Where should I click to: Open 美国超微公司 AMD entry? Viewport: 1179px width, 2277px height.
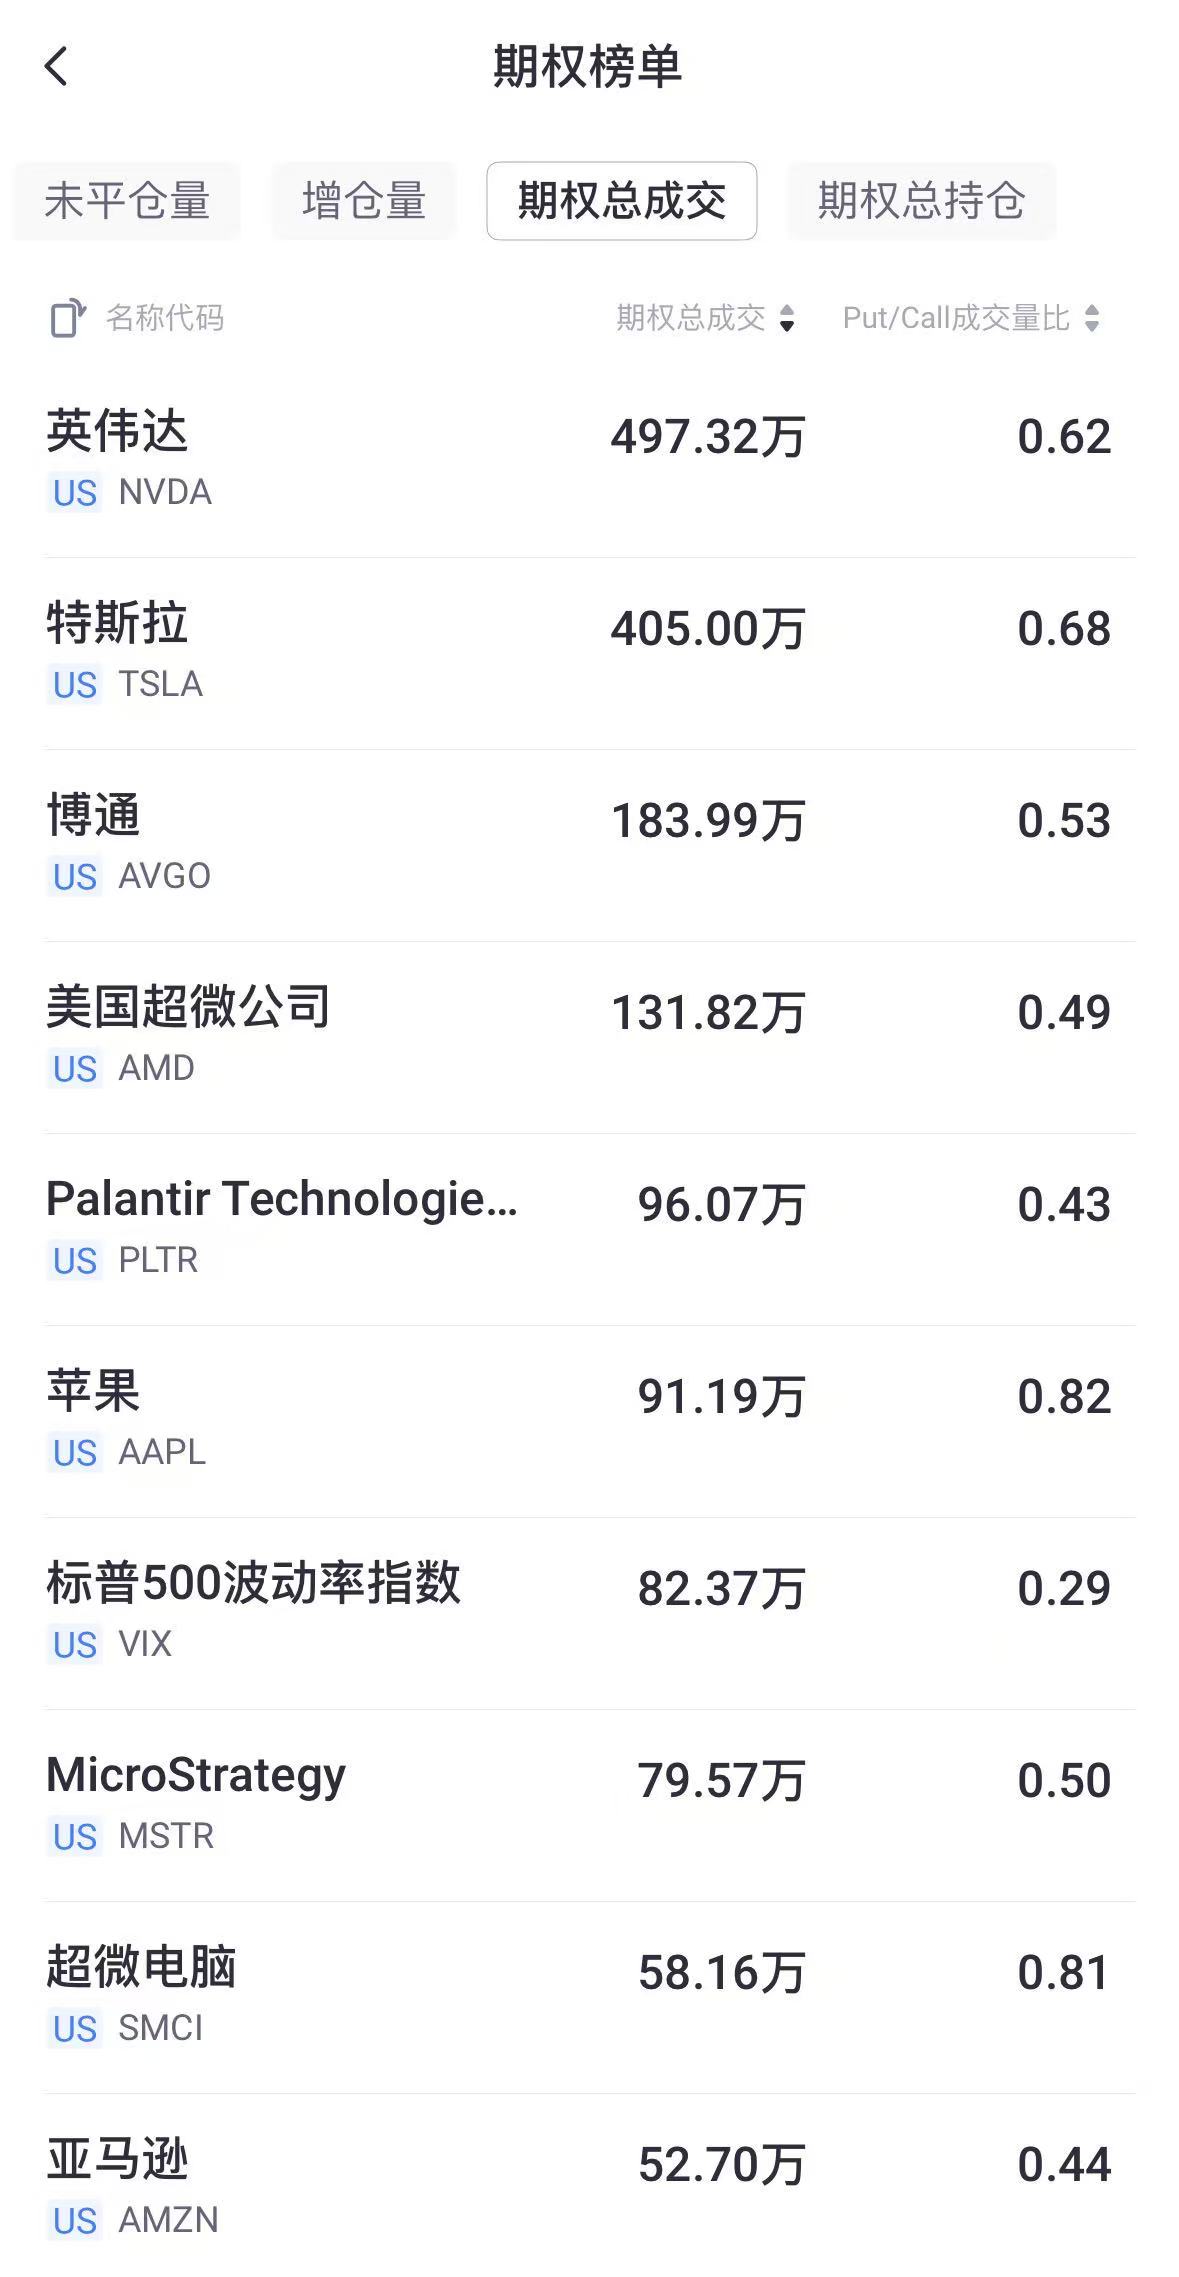pos(590,1037)
